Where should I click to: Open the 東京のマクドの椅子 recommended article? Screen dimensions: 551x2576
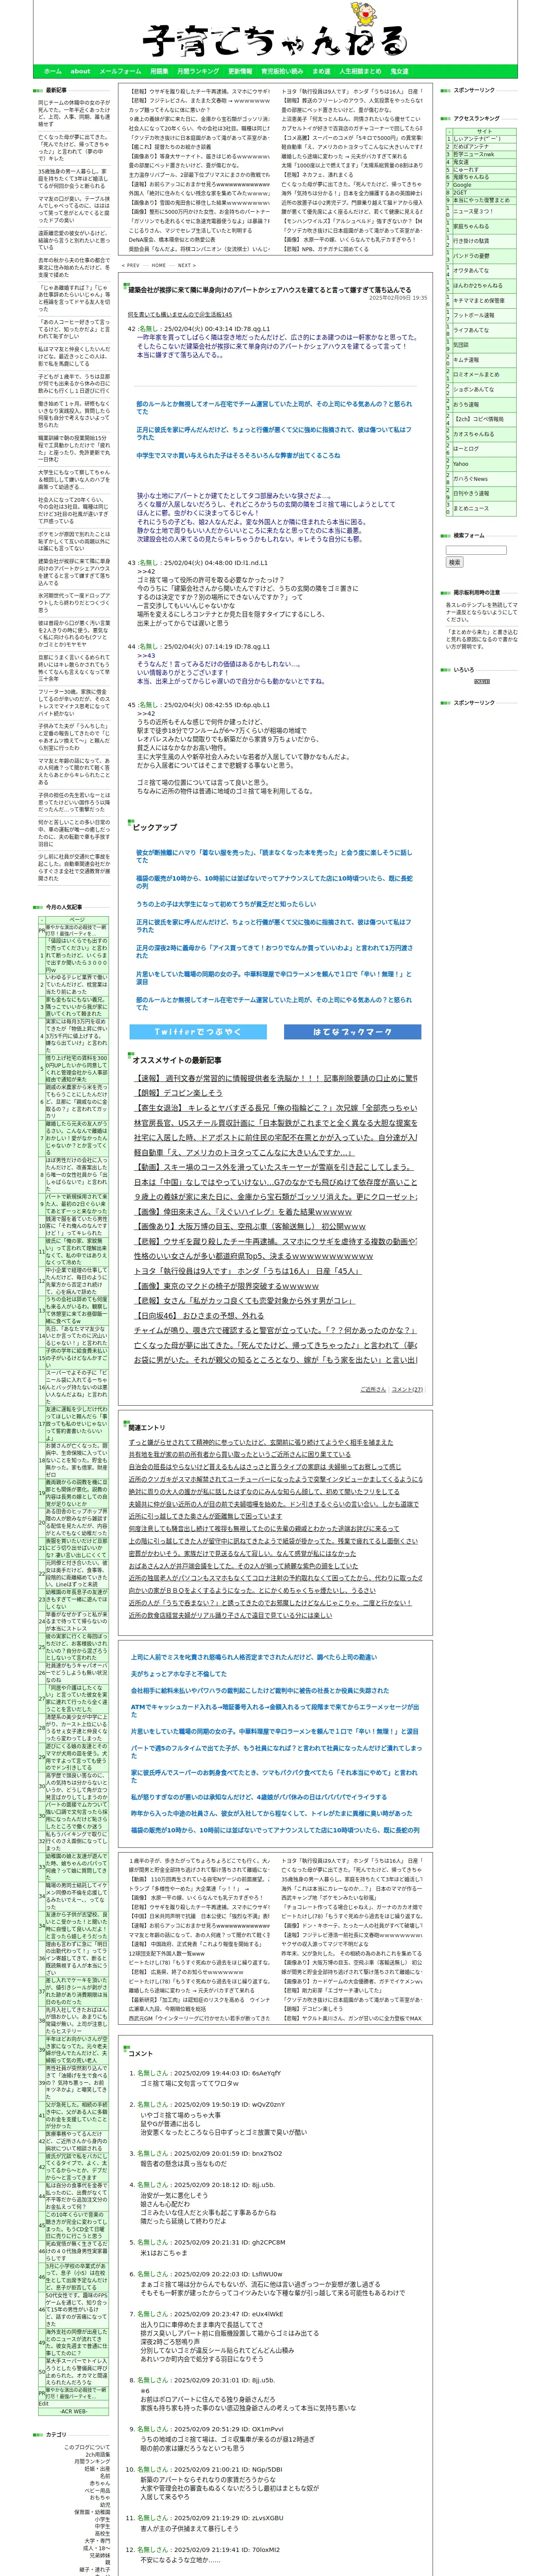tap(226, 1285)
